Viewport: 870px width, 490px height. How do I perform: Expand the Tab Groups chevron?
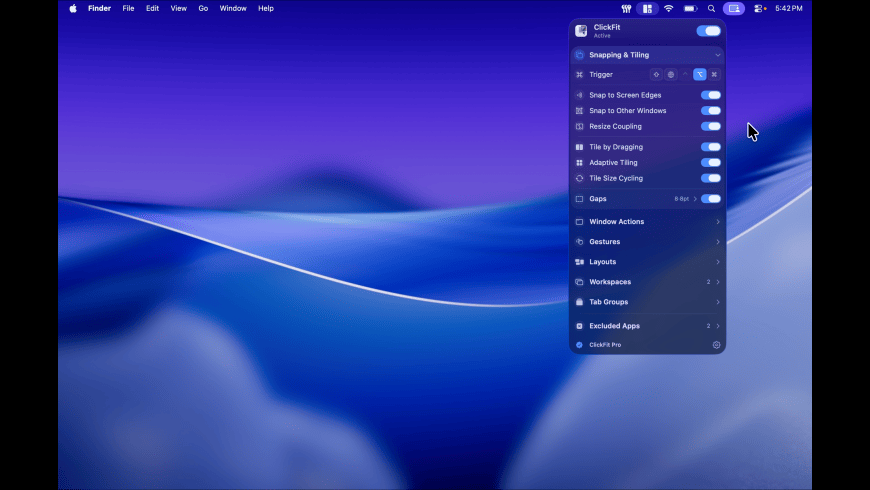[717, 301]
